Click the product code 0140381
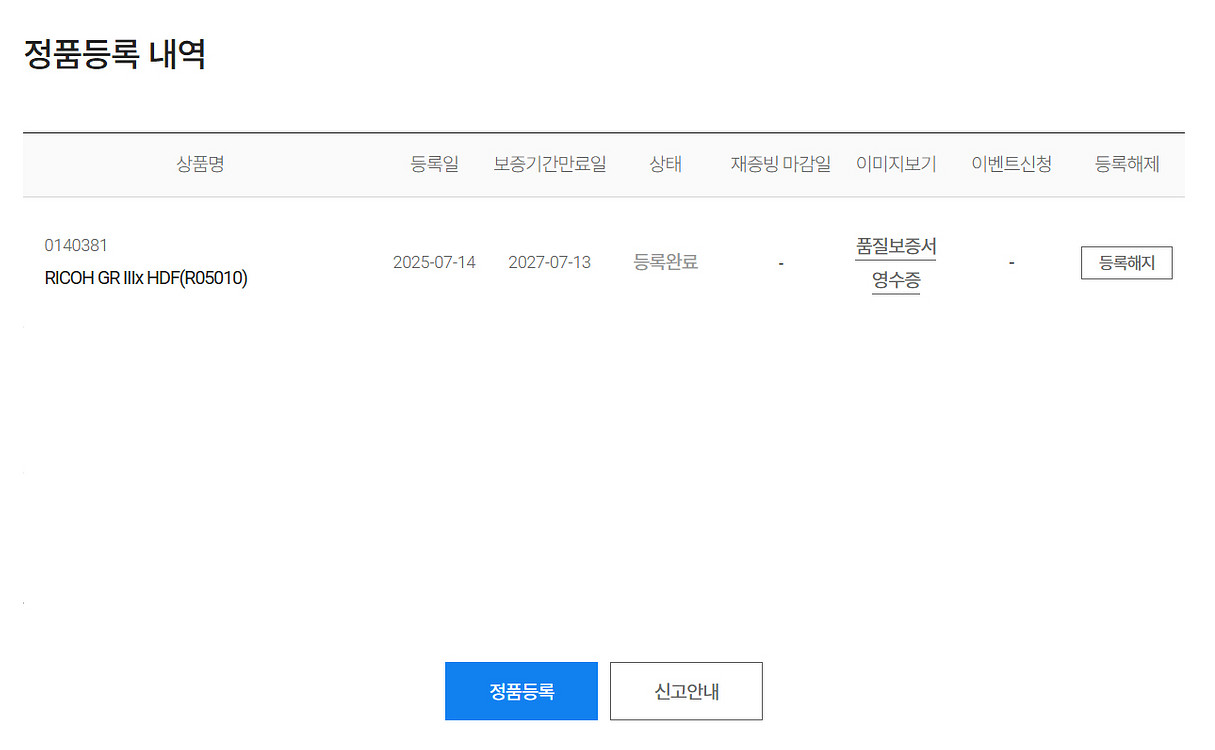This screenshot has height=750, width=1215. 76,245
